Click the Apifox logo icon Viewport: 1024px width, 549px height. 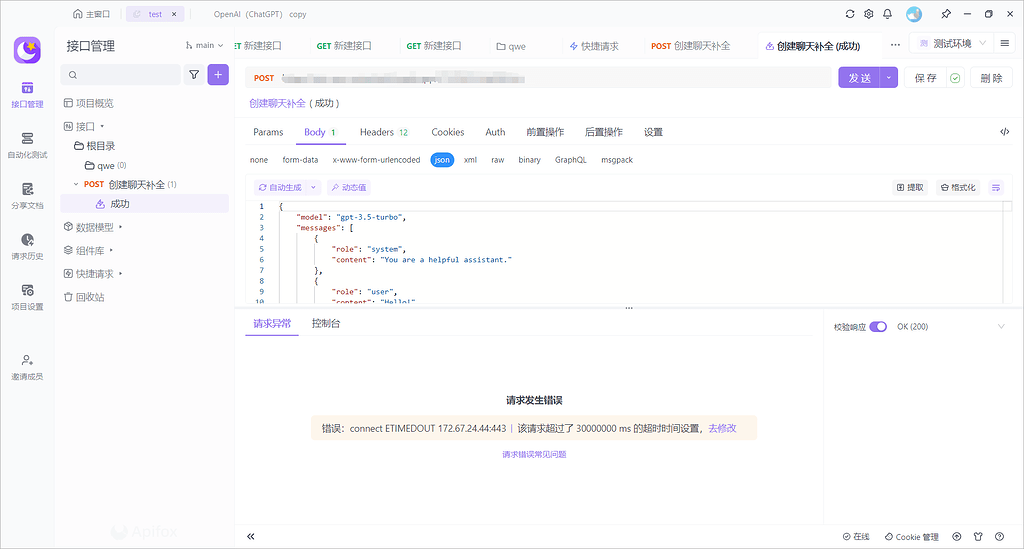tap(27, 50)
